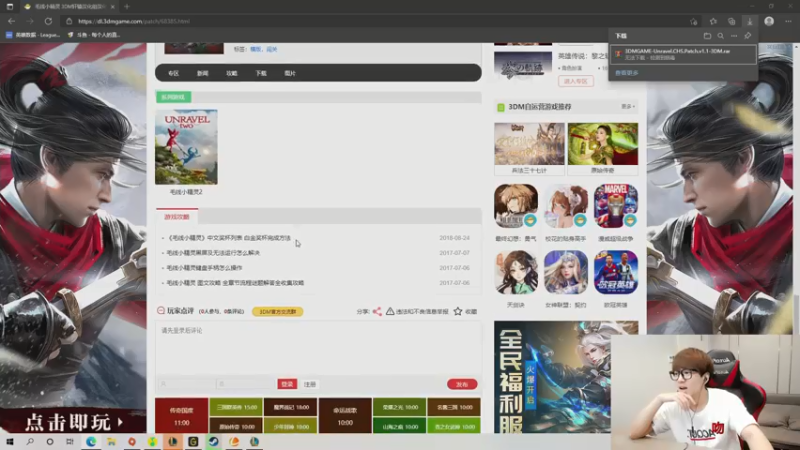Open 专区 tab in dark navigation bar
This screenshot has width=800, height=450.
[x=173, y=73]
